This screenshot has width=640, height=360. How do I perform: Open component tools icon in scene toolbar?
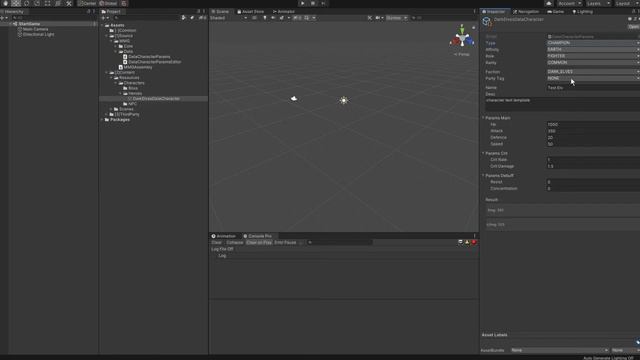point(370,18)
